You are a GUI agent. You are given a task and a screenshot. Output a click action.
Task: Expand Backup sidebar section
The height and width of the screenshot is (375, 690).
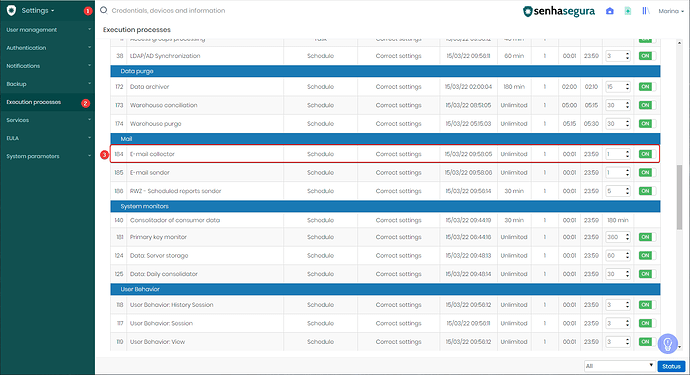48,84
